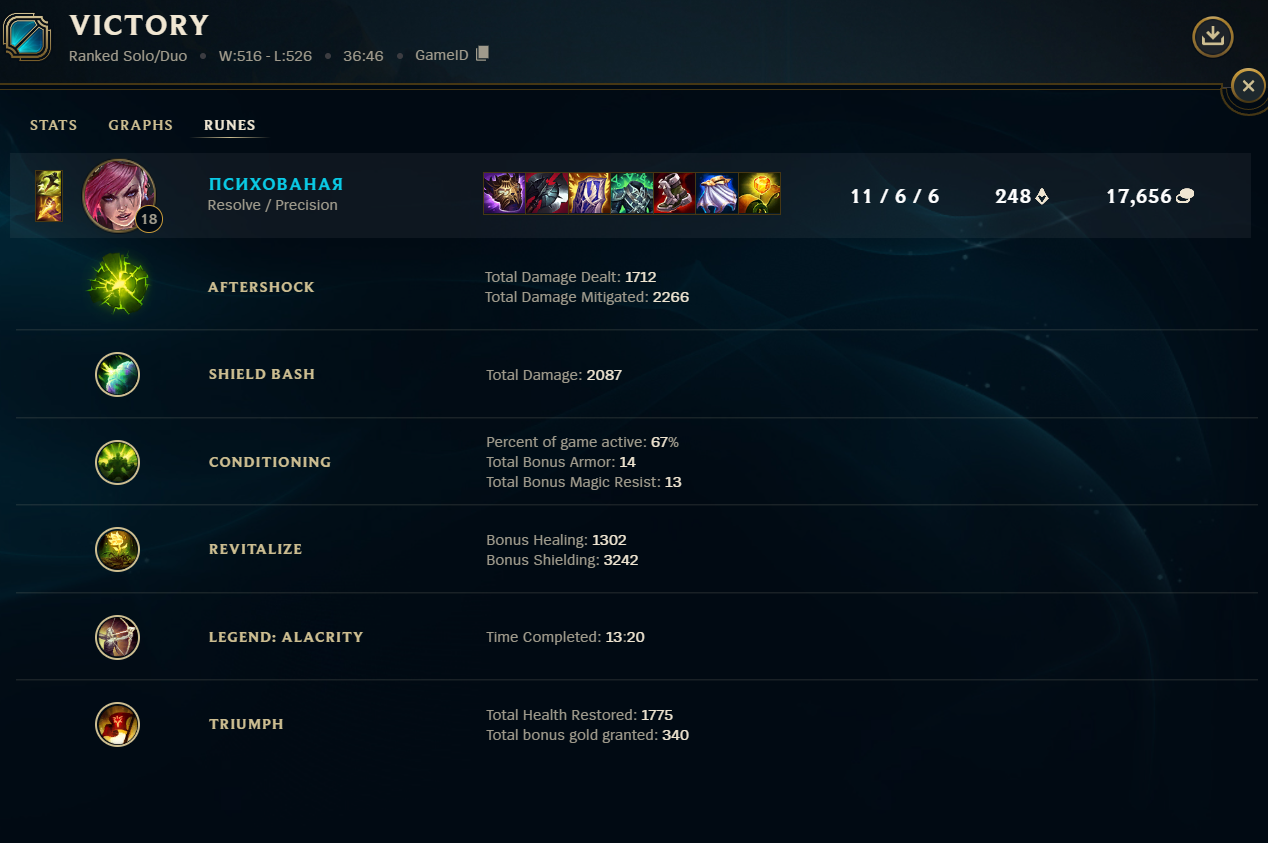Viewport: 1268px width, 843px height.
Task: Click the Conditioning rune icon
Action: pyautogui.click(x=117, y=462)
